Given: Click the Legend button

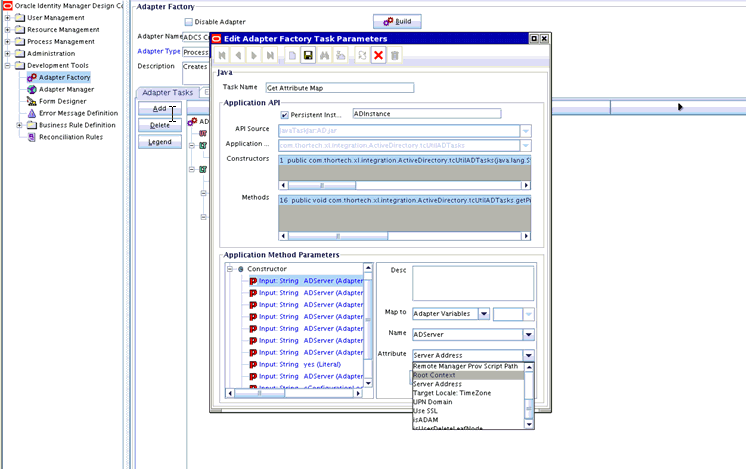Looking at the screenshot, I should point(160,142).
